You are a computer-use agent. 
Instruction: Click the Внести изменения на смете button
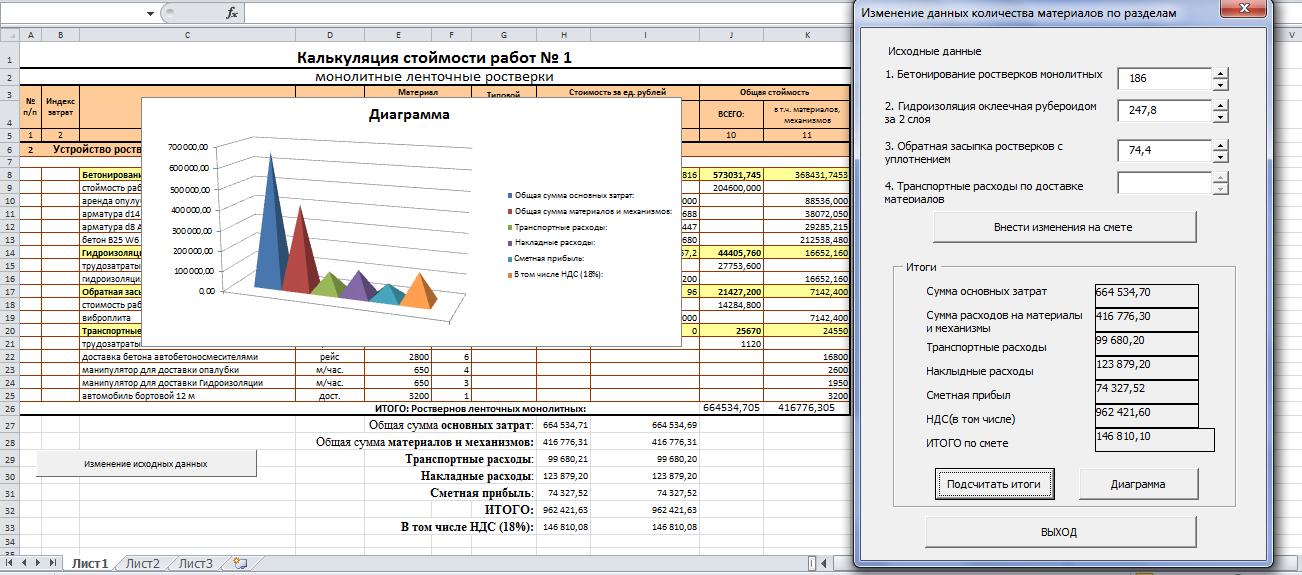1064,227
